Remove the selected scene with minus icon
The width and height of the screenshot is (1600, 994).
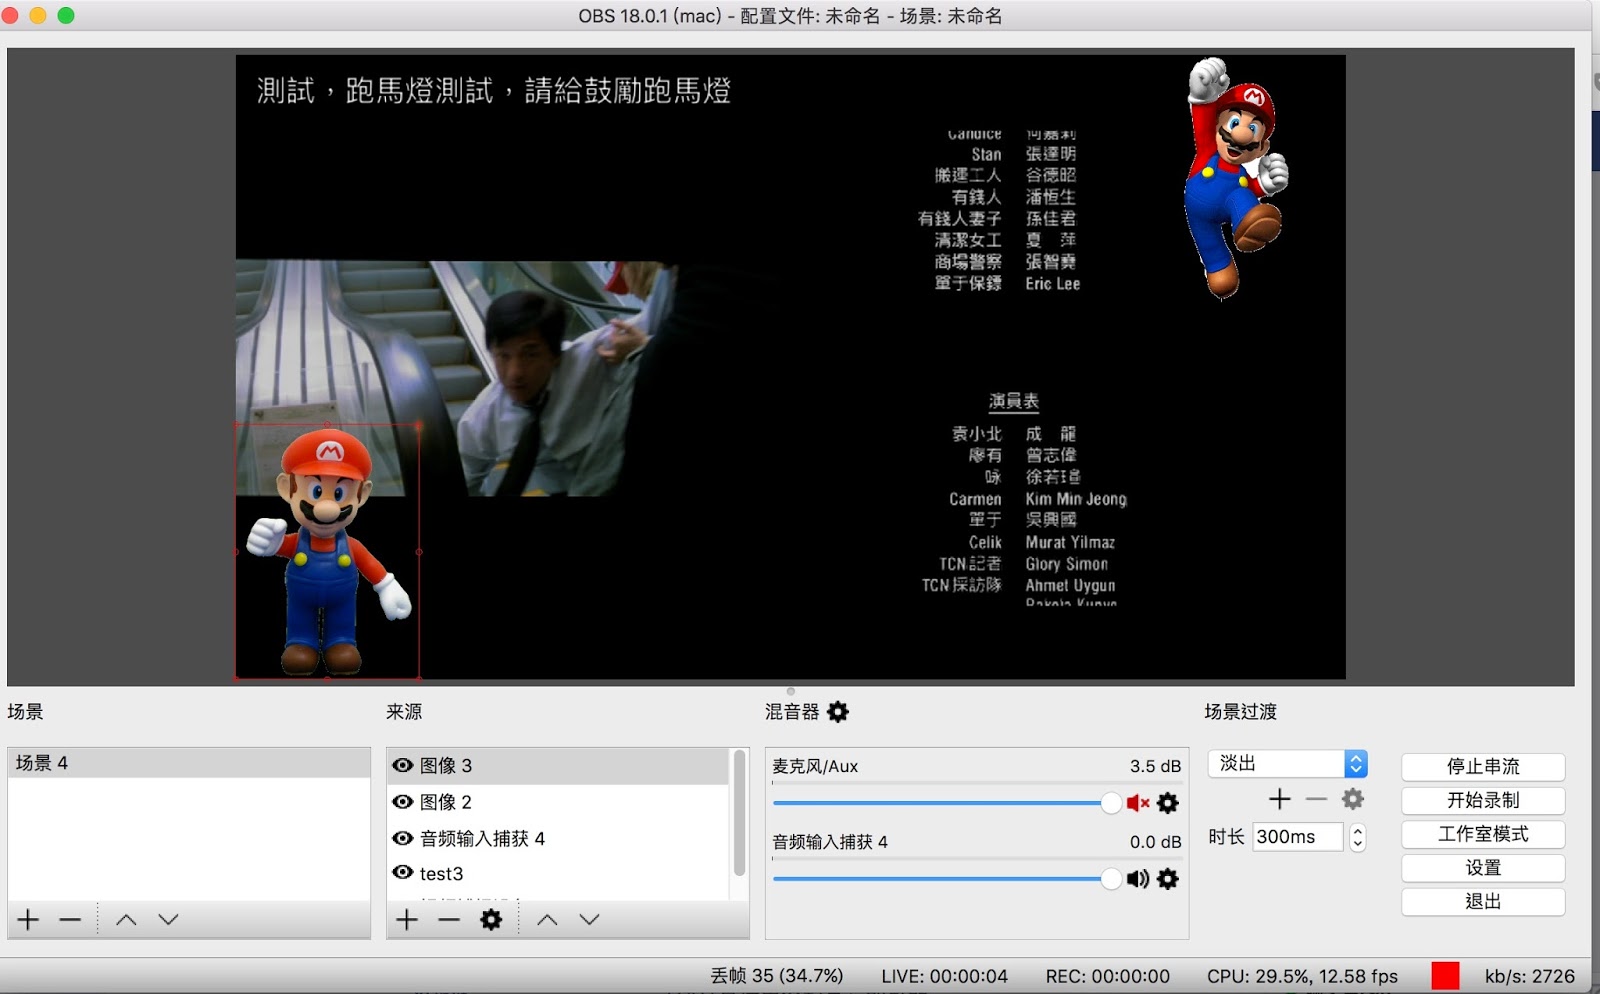click(x=70, y=919)
